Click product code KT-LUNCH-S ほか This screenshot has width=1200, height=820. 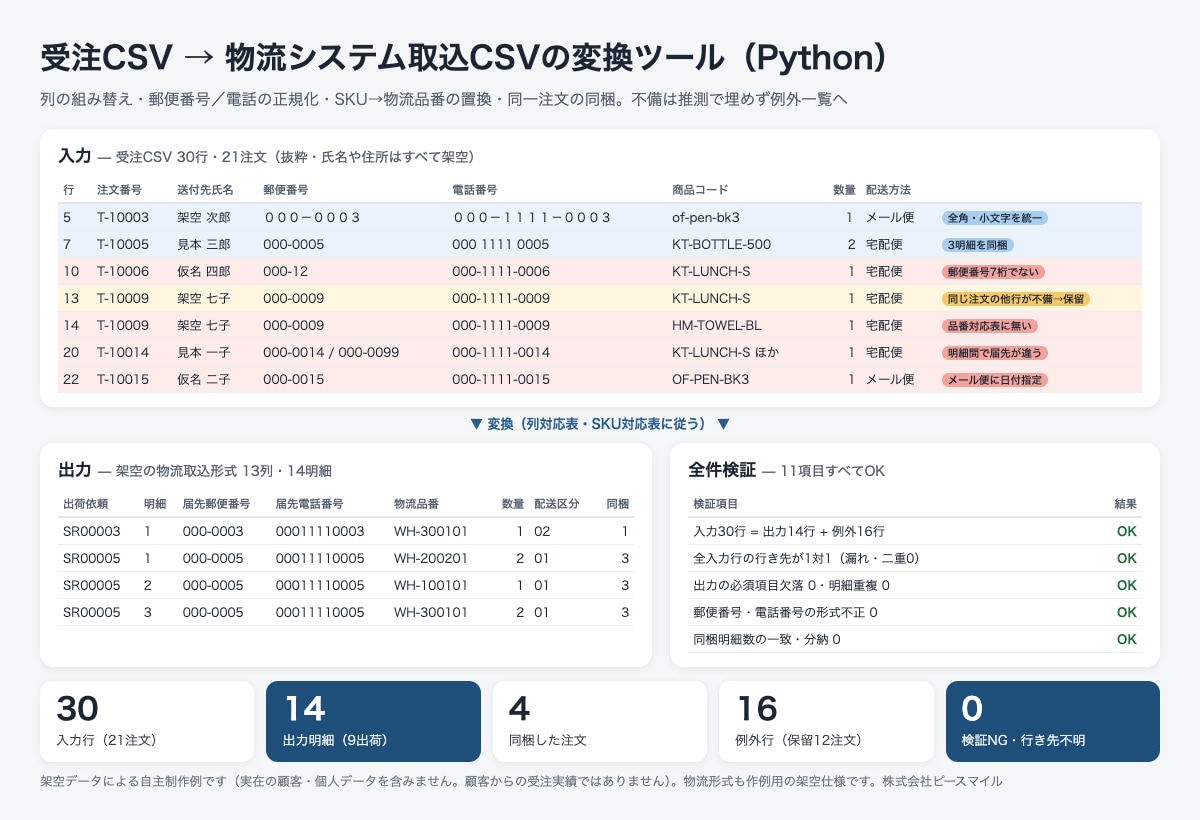(726, 352)
